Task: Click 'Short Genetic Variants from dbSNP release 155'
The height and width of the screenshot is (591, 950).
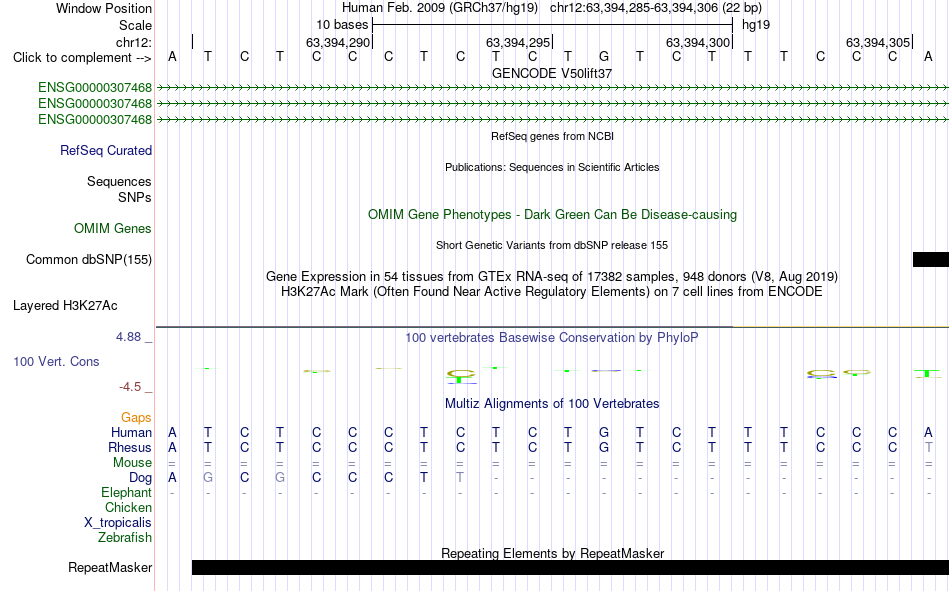Action: point(552,245)
